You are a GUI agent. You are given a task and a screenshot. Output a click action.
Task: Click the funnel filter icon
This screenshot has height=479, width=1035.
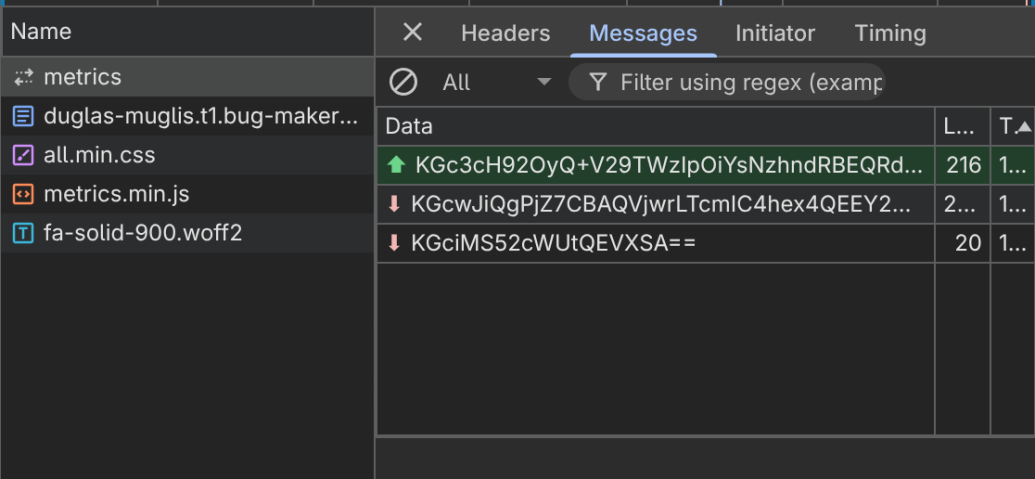(597, 82)
